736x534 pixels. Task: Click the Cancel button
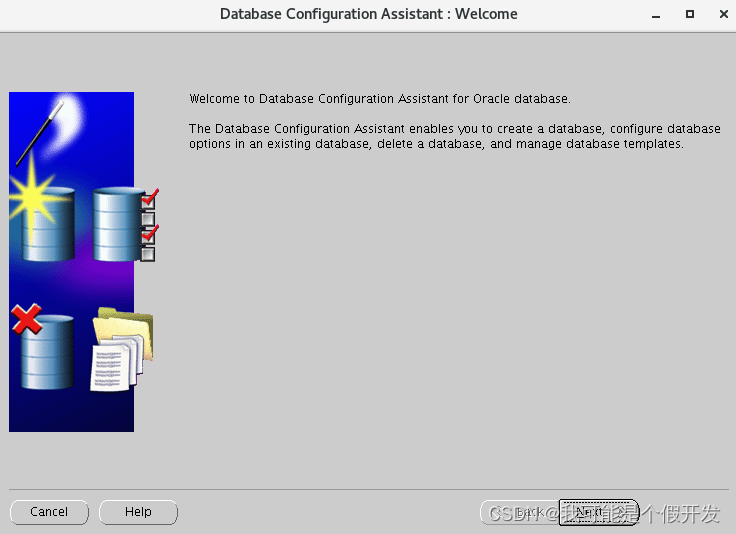[49, 512]
